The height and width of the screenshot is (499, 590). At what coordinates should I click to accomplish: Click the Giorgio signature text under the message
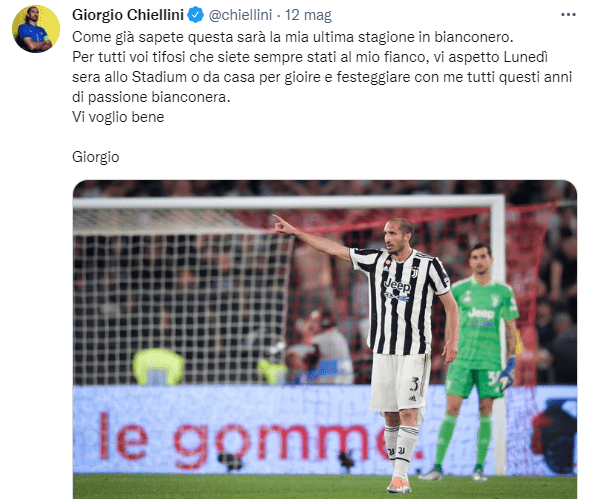tap(96, 157)
